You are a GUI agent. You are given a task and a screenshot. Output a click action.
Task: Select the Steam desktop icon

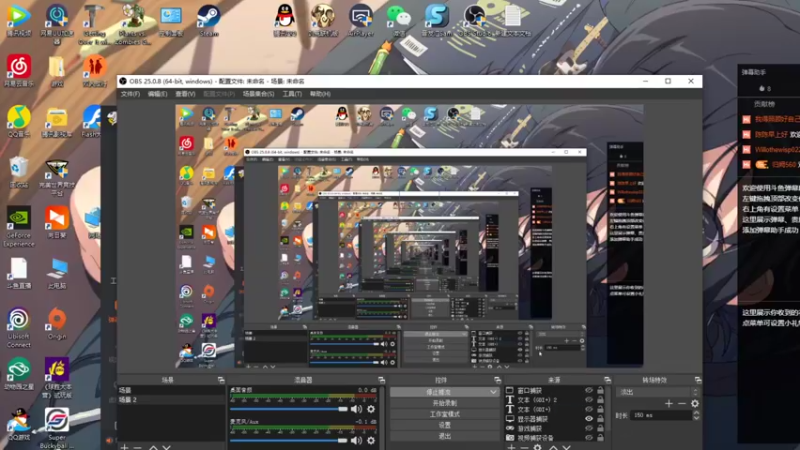(x=209, y=21)
